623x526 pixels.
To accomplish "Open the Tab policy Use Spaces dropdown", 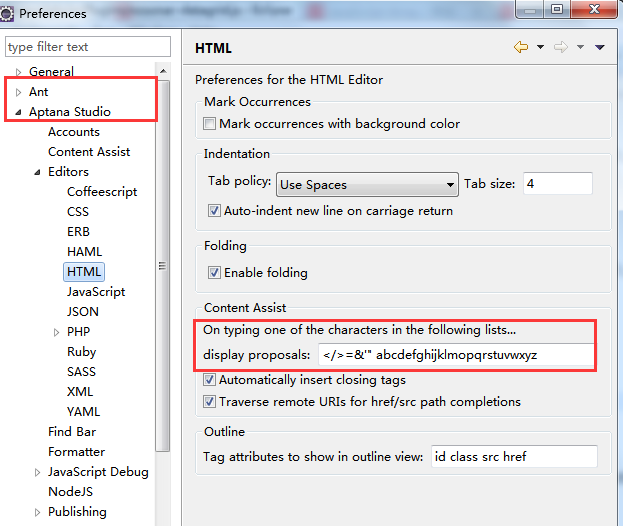I will (x=367, y=184).
